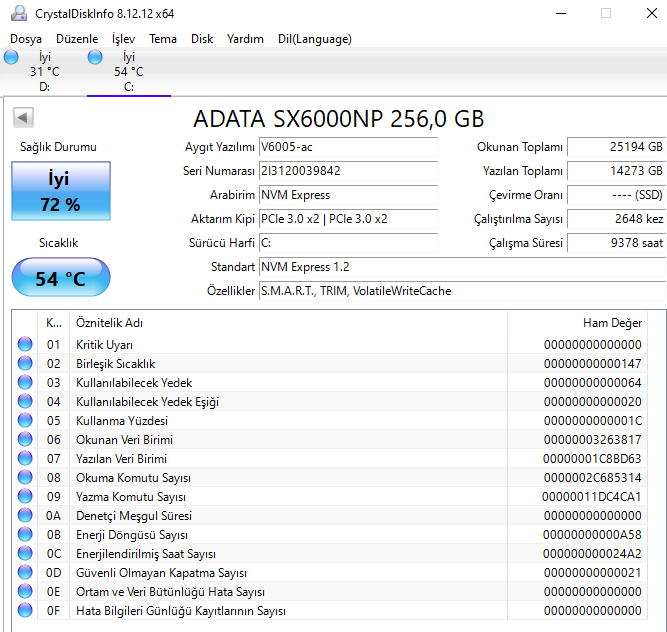
Task: Click the Seri Numarası value field
Action: [x=347, y=171]
